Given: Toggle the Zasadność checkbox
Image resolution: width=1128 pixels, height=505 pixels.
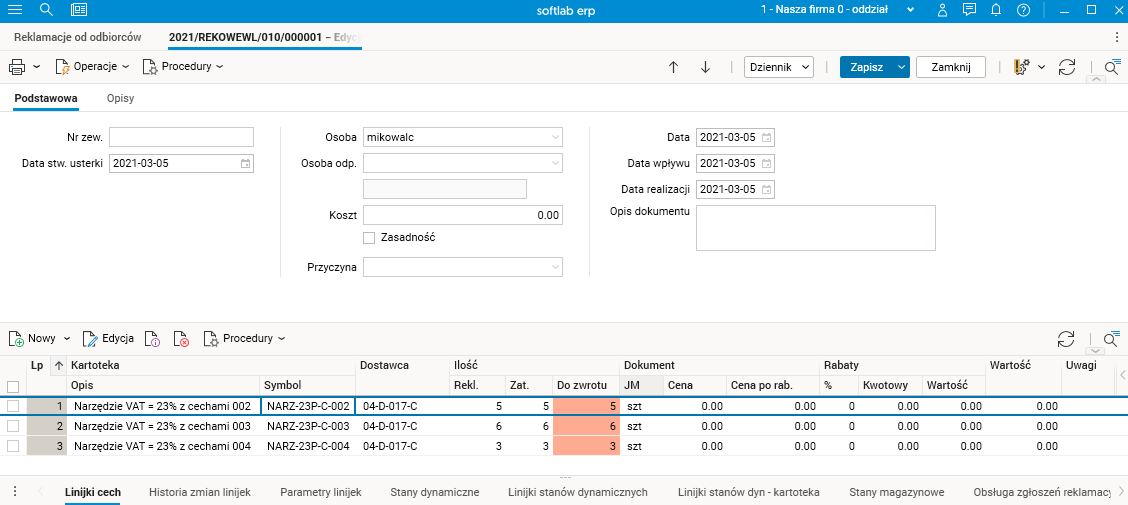Looking at the screenshot, I should coord(369,237).
